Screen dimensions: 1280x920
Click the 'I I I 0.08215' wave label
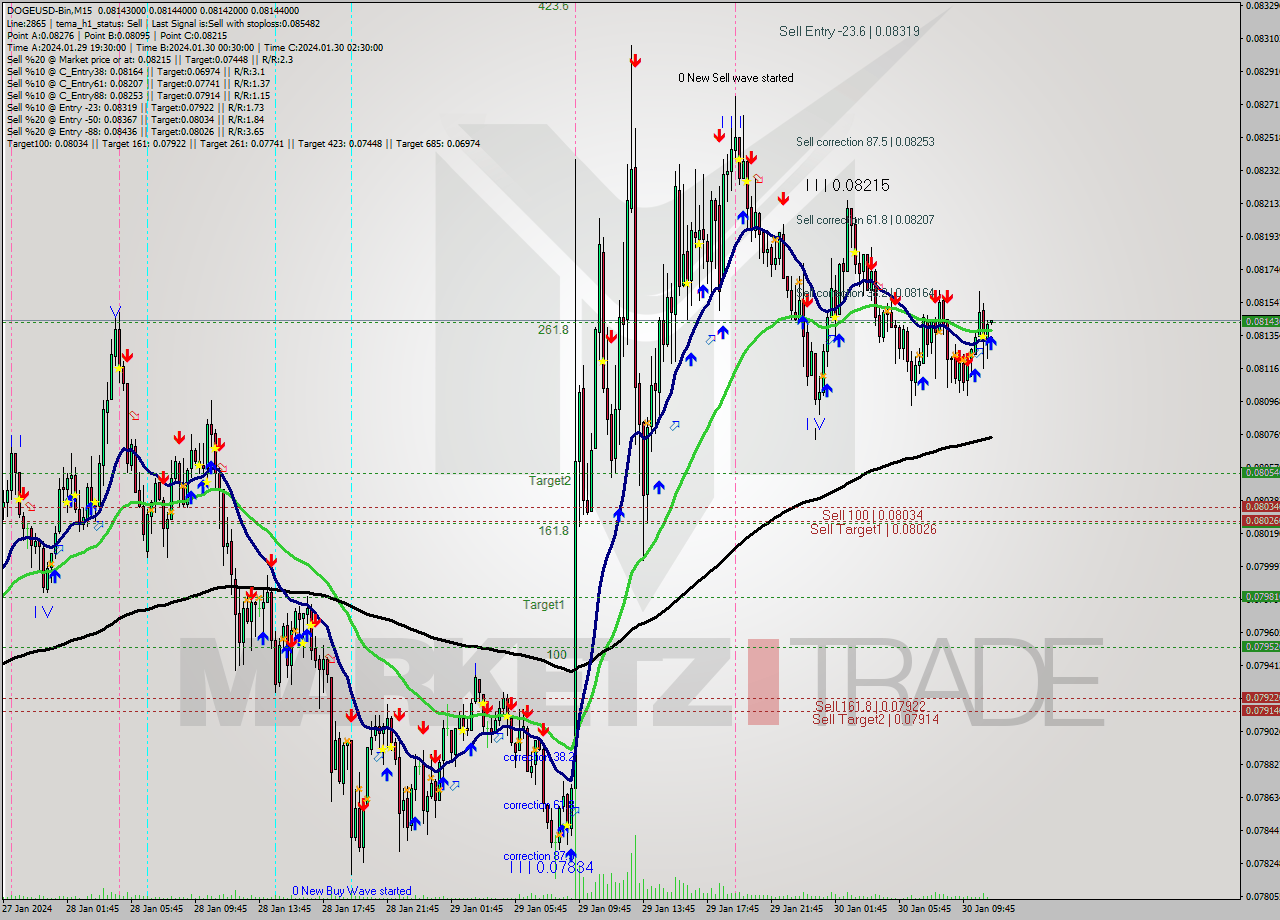[x=847, y=185]
